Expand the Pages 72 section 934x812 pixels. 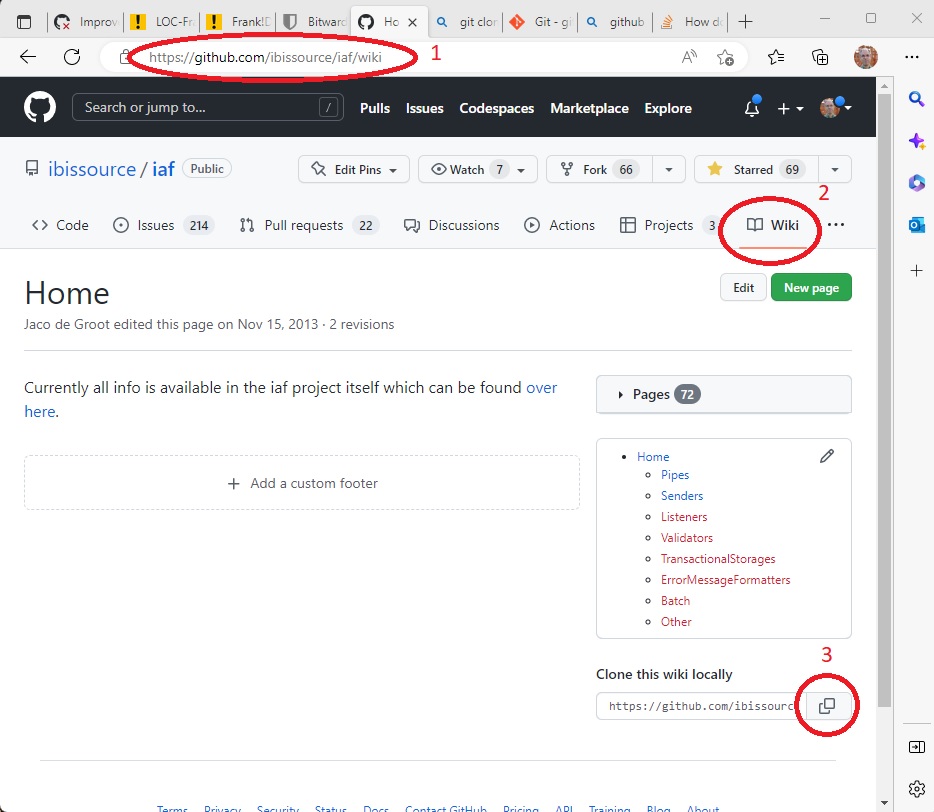click(724, 394)
